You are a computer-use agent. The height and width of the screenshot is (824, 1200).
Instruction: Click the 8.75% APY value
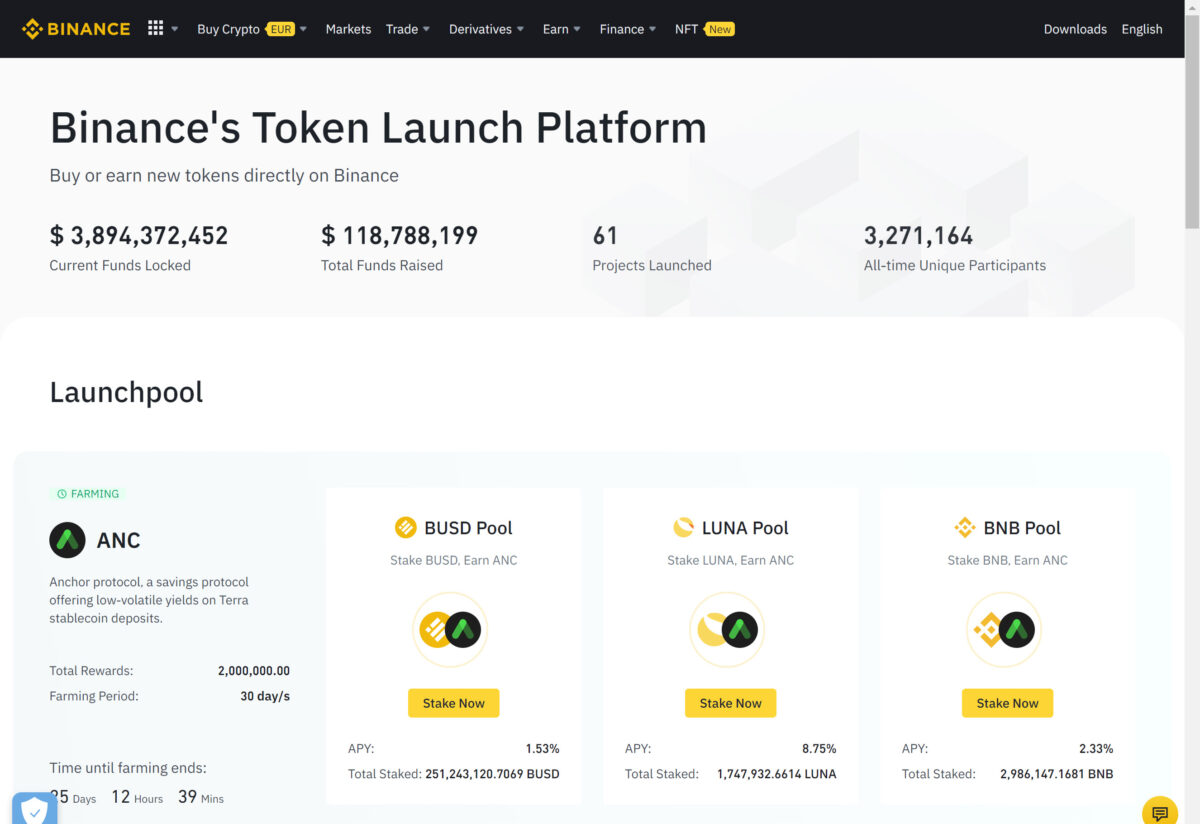tap(819, 749)
